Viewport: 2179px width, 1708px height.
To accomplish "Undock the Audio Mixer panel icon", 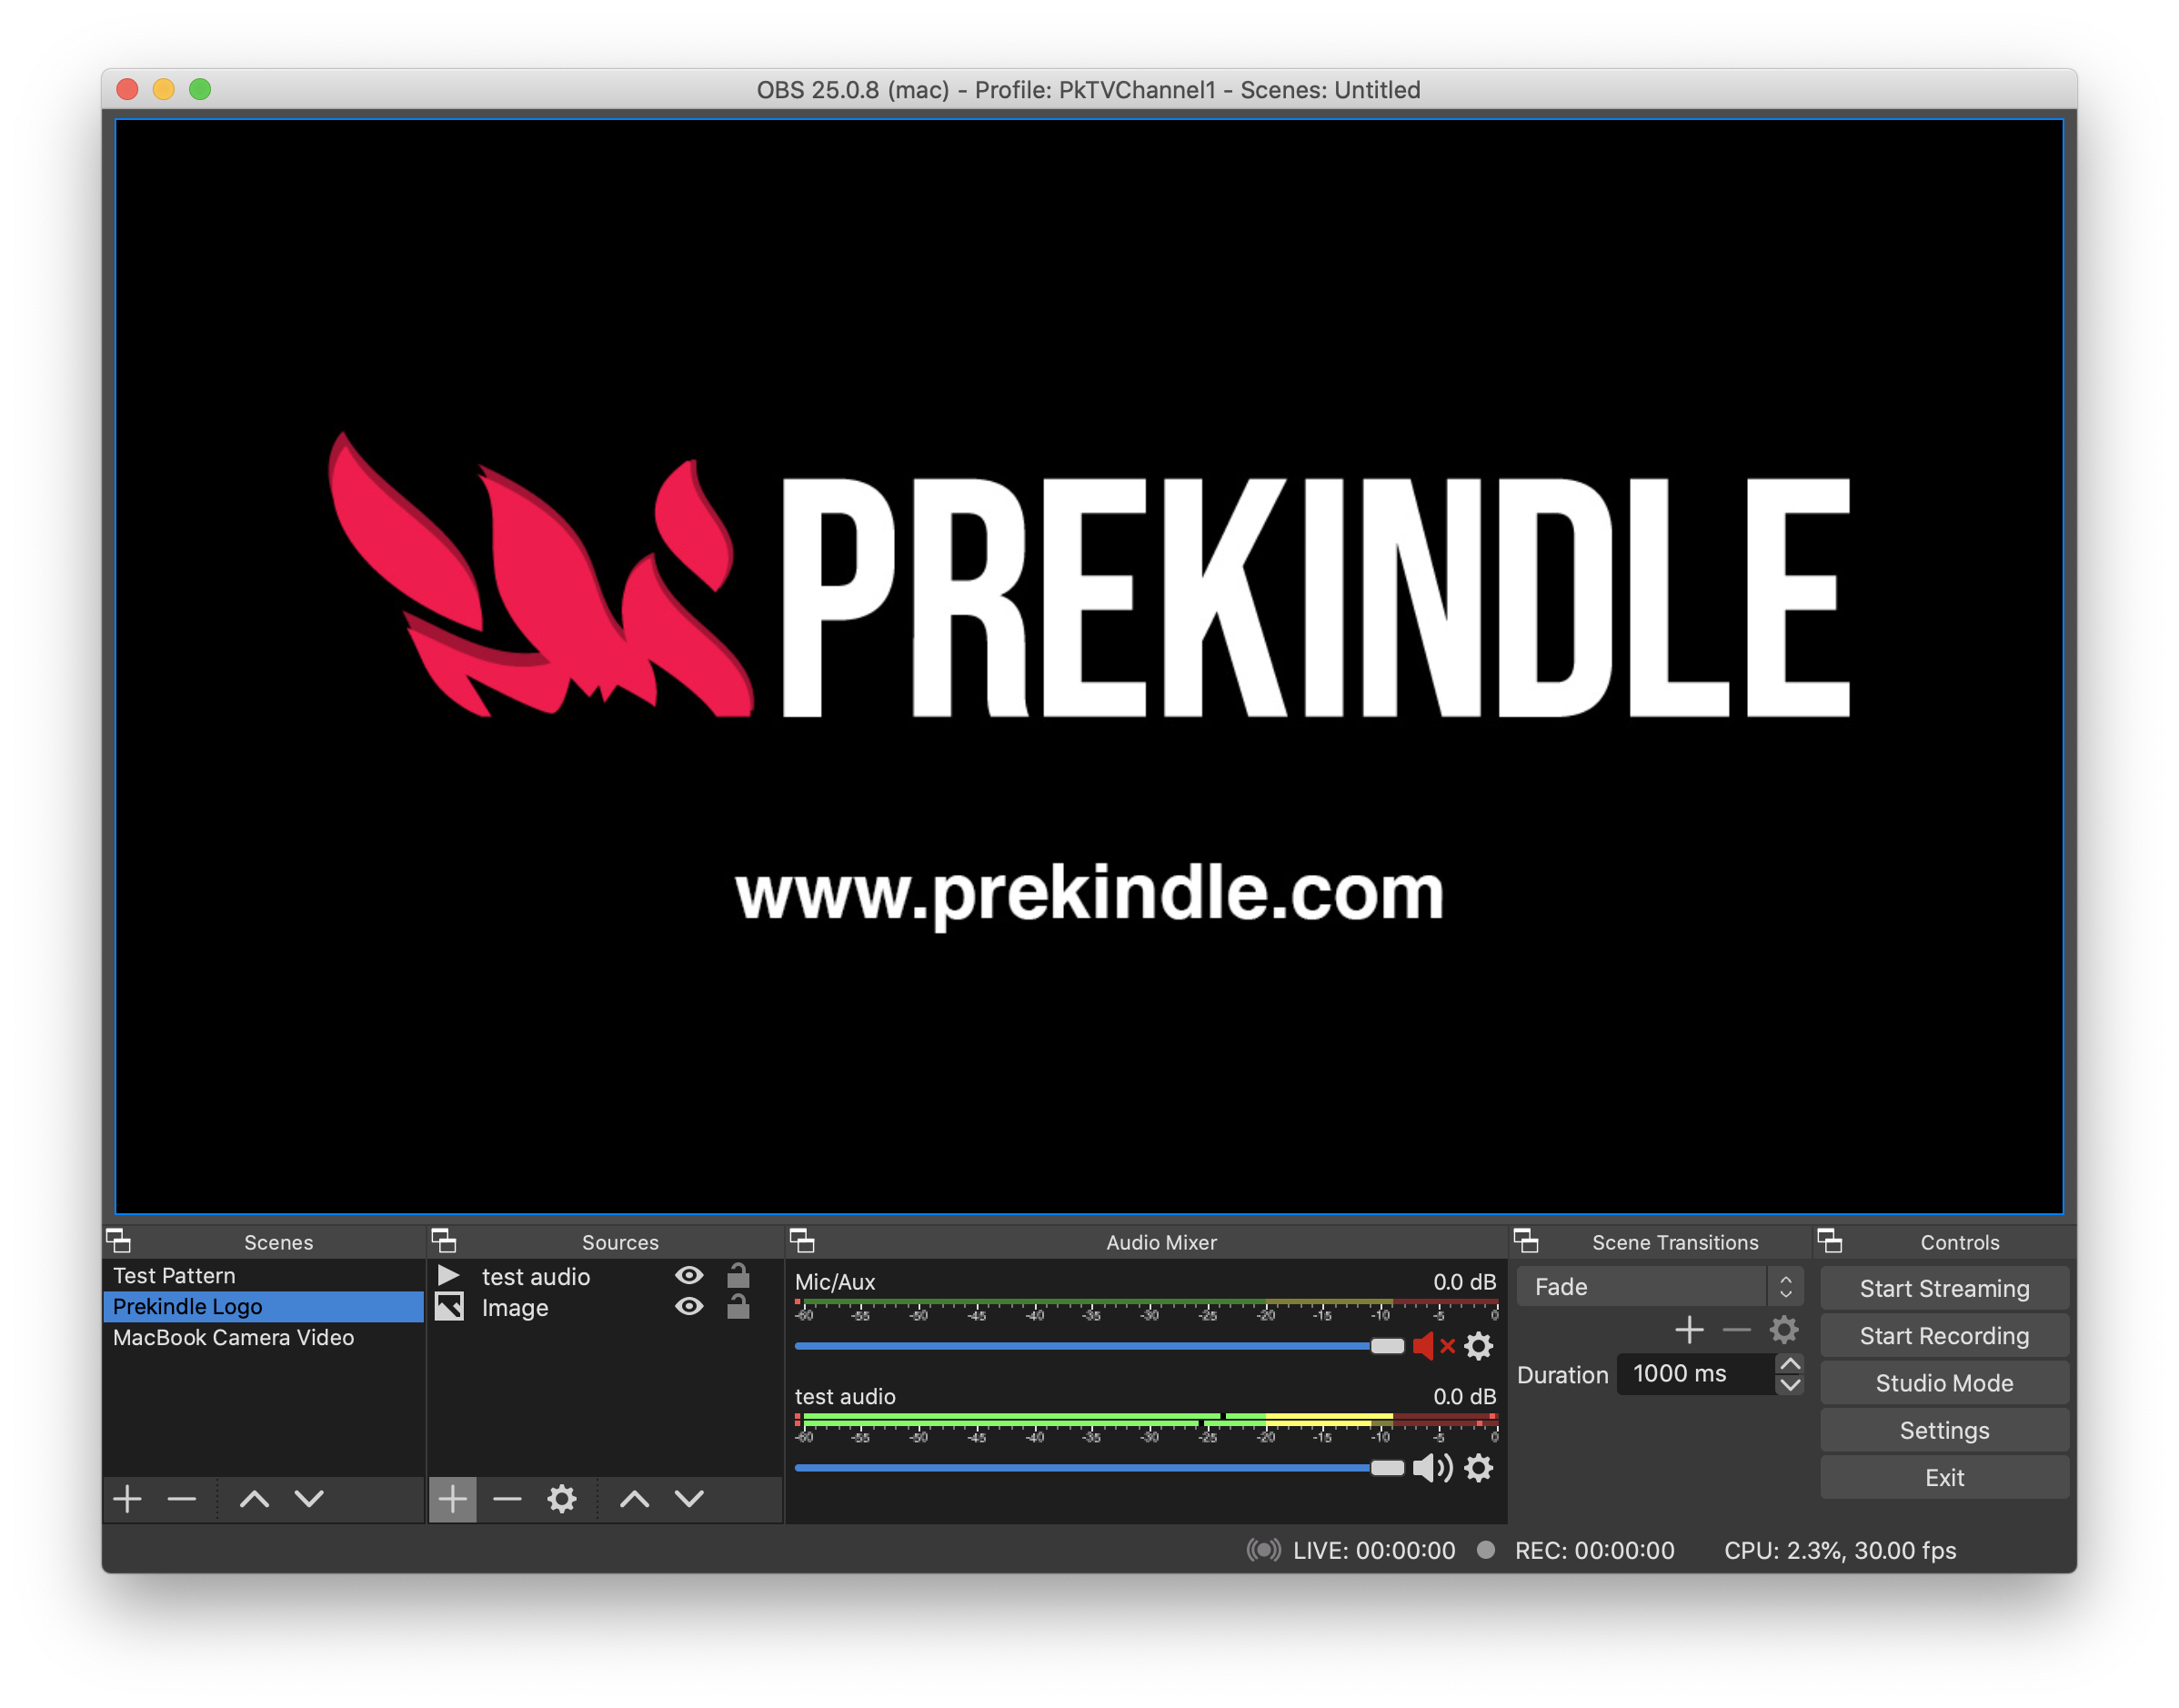I will click(802, 1241).
